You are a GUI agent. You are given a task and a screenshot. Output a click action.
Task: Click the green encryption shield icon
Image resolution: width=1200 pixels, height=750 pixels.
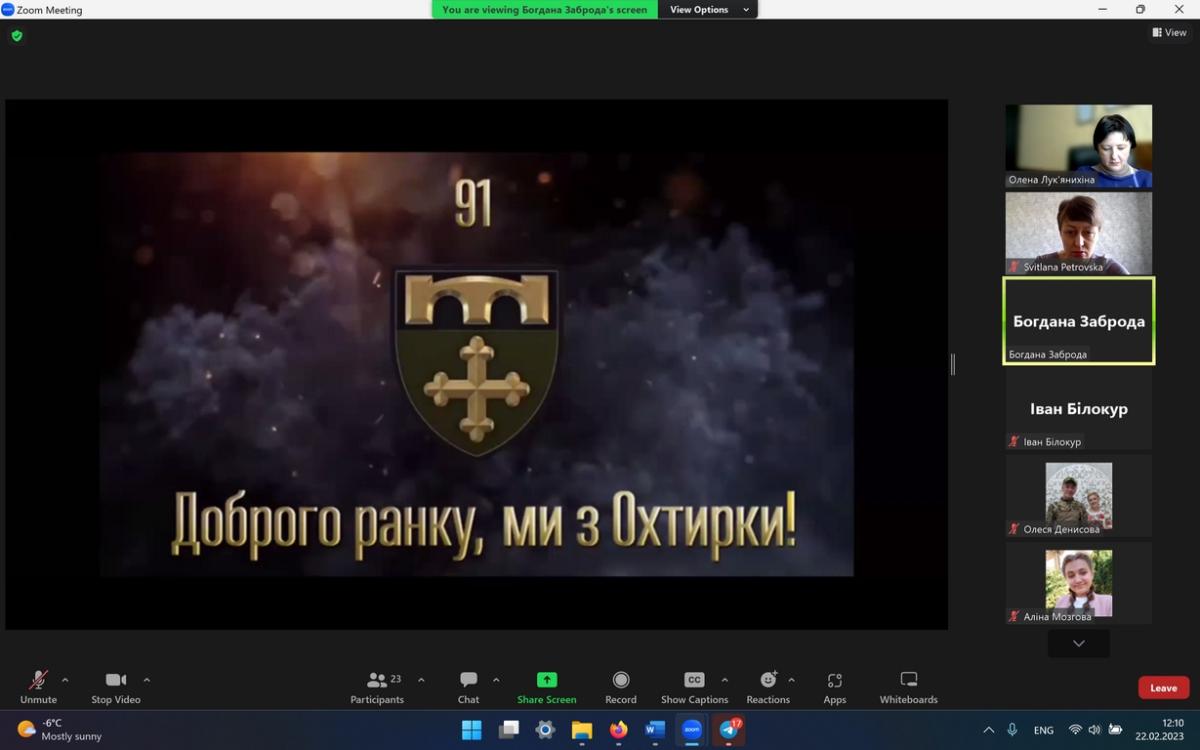tap(17, 36)
